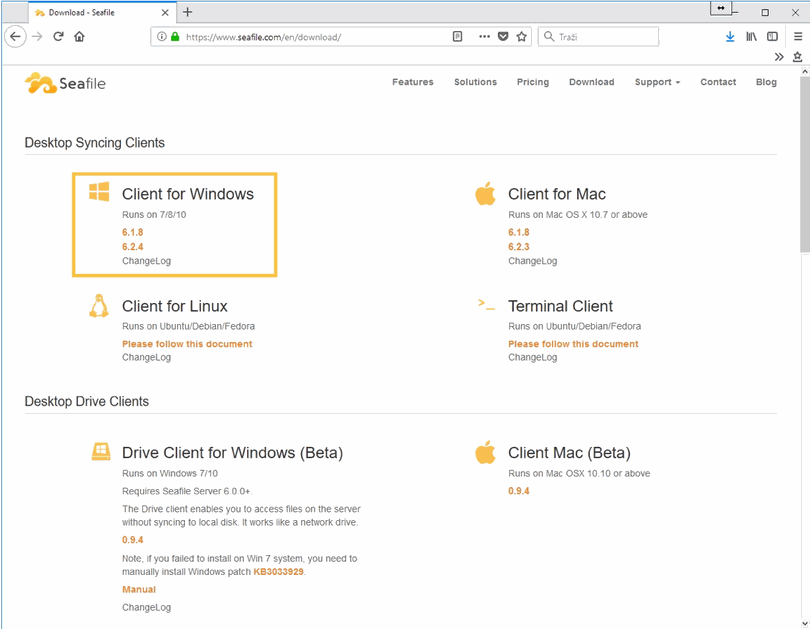The image size is (810, 629).
Task: Close the Download - Seafile tab
Action: pyautogui.click(x=165, y=12)
